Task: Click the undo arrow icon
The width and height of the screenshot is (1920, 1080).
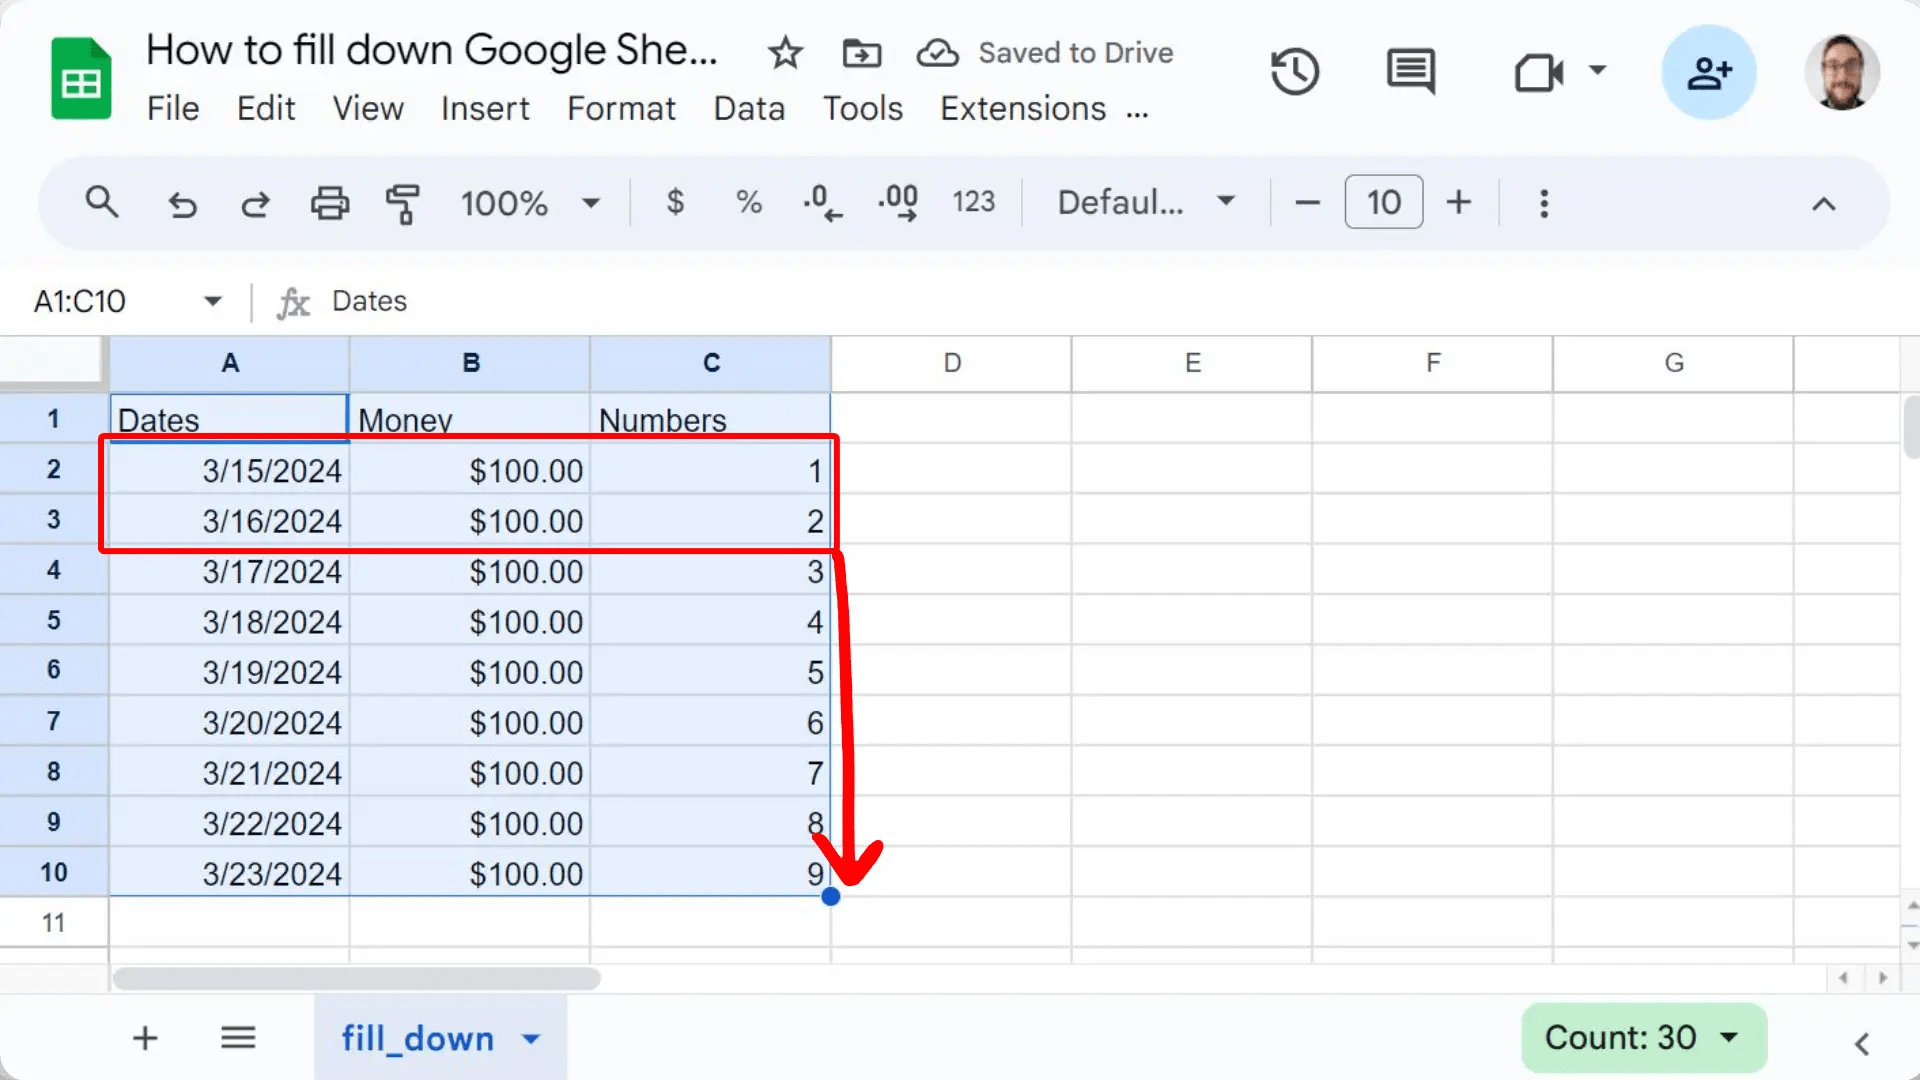Action: pyautogui.click(x=182, y=204)
